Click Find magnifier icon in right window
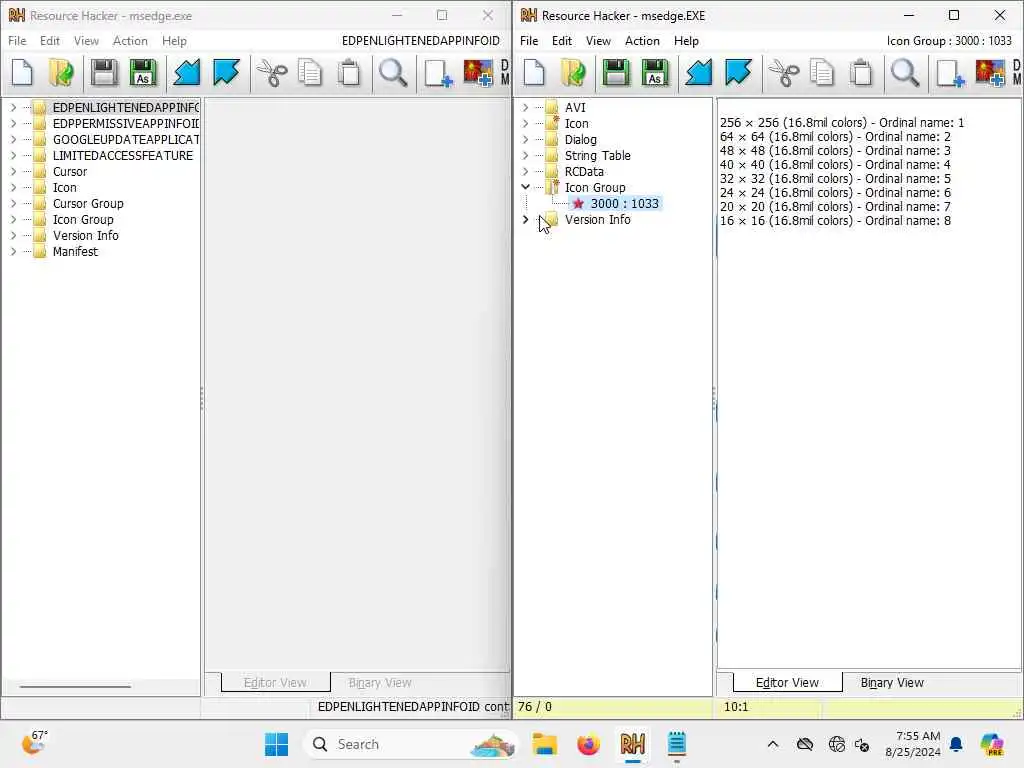 click(x=905, y=72)
